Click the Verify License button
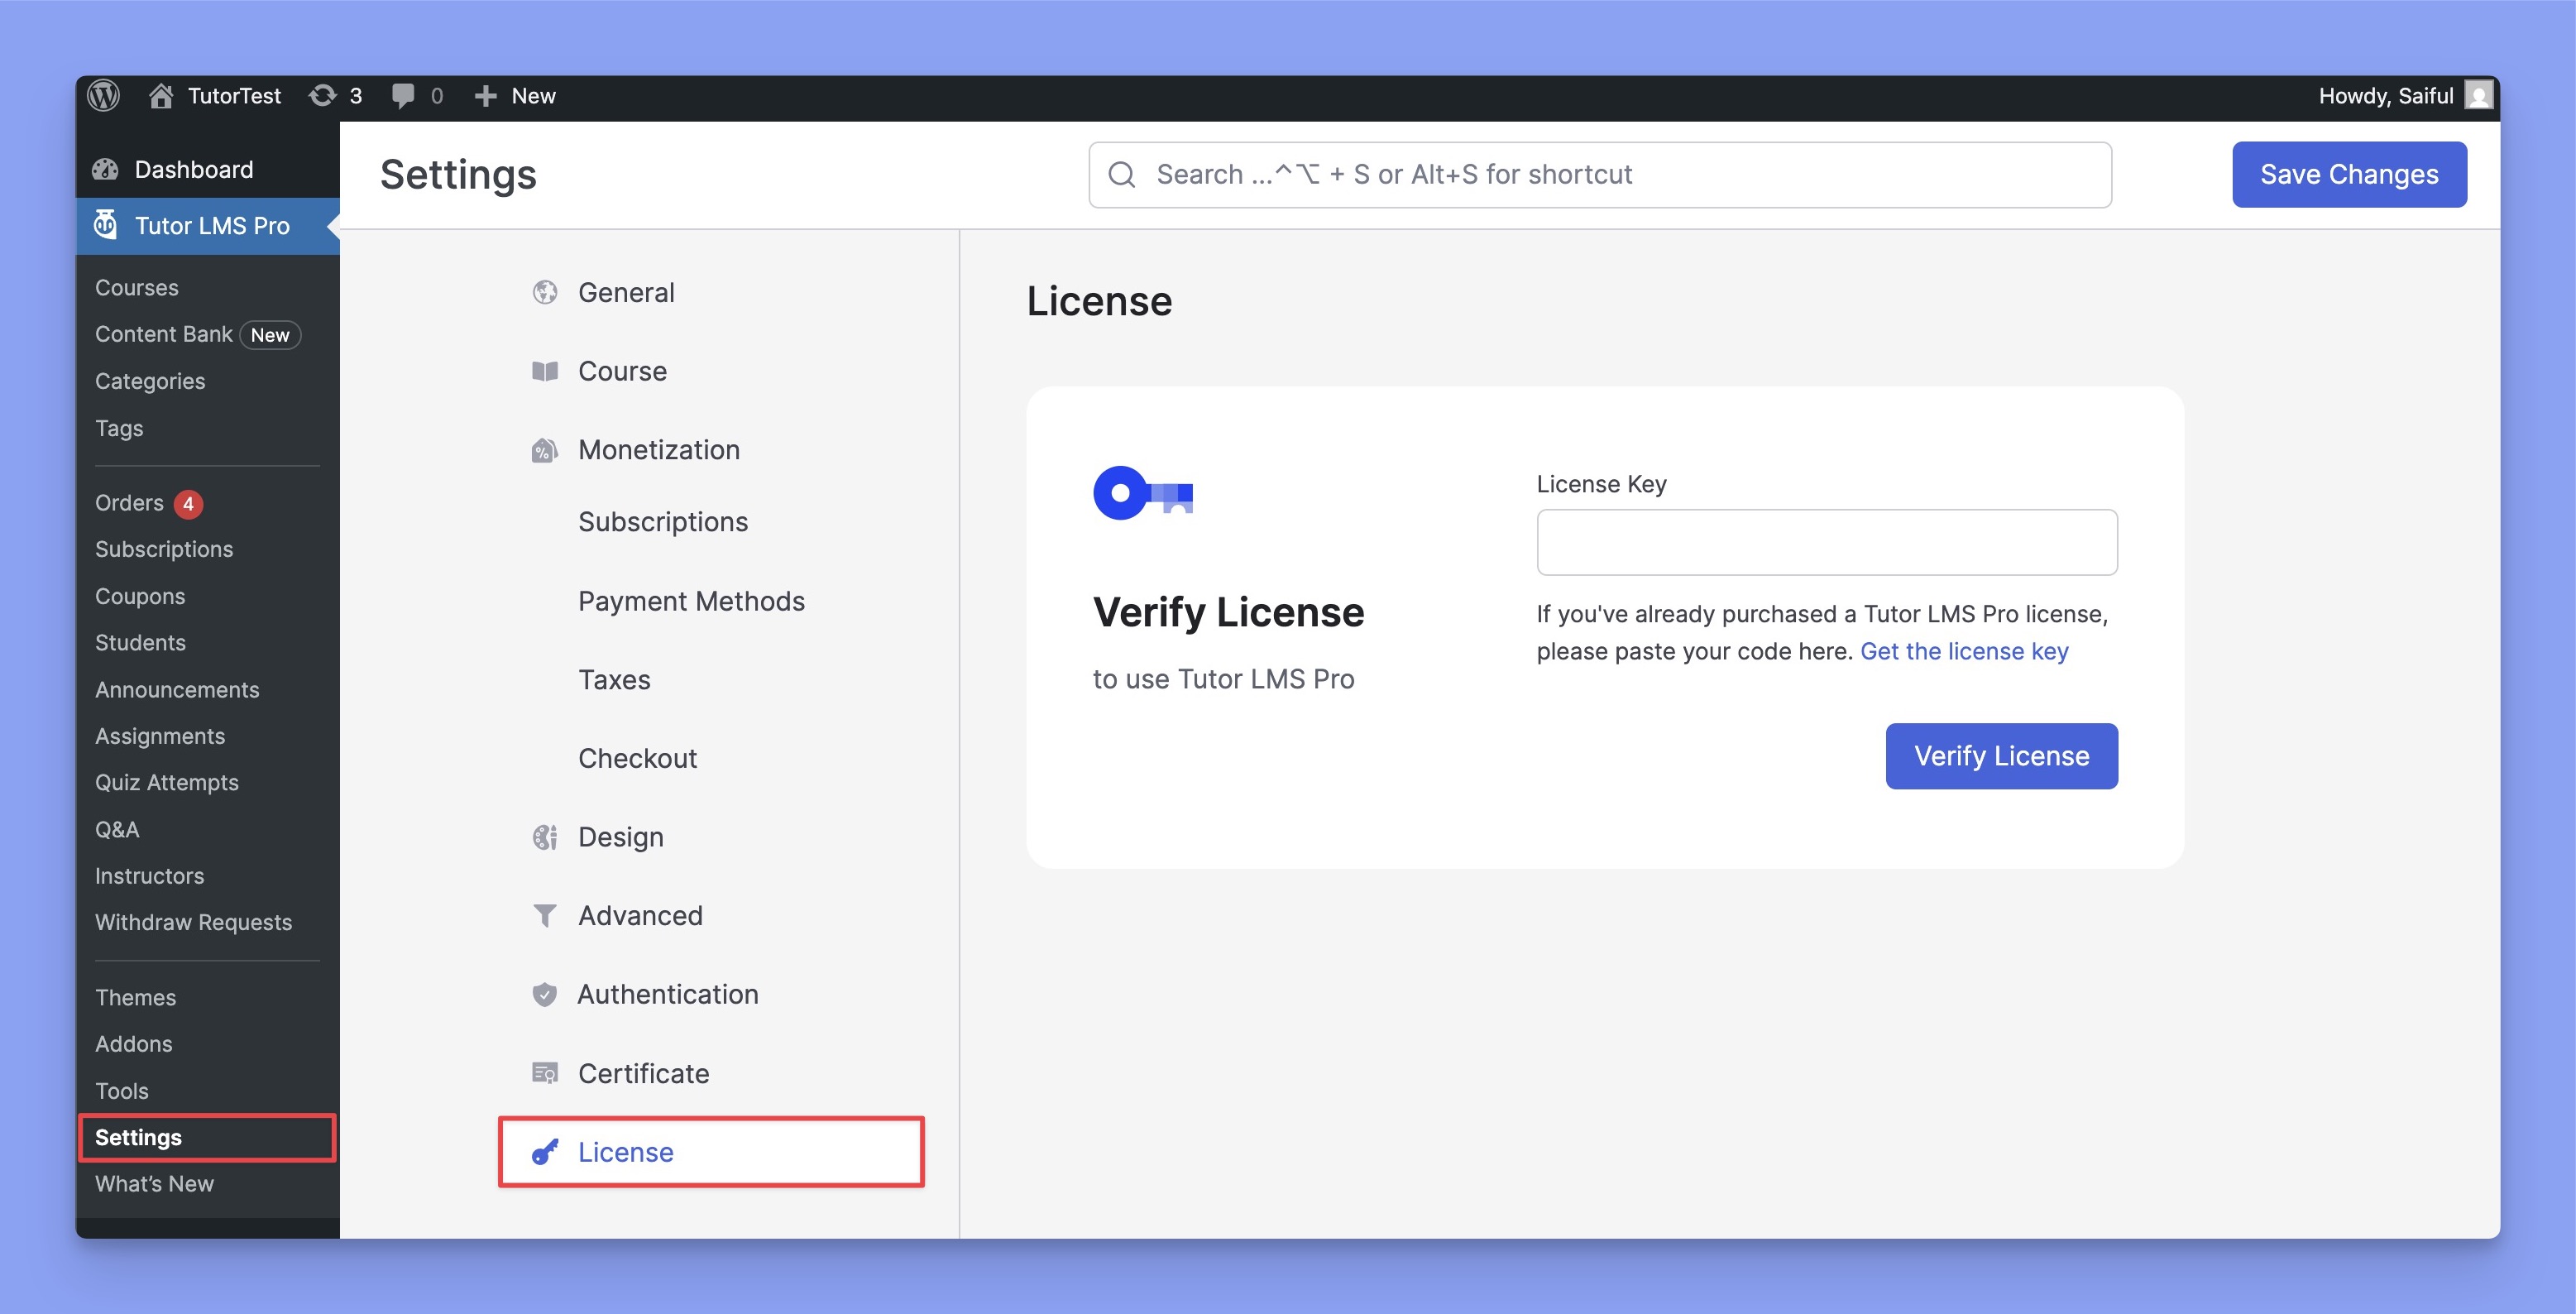Viewport: 2576px width, 1314px height. 2001,756
